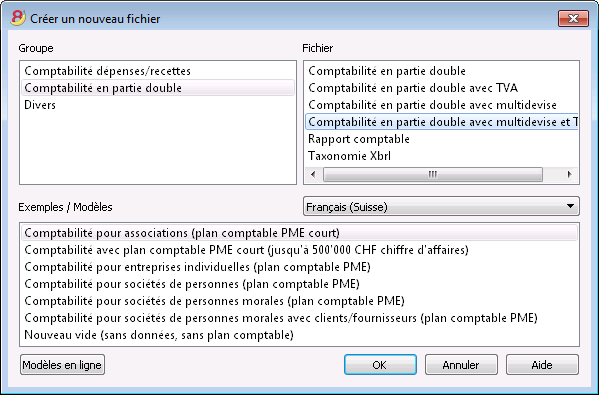Click the left arrow of Fichier scrollbar
599x395 pixels.
click(x=313, y=175)
